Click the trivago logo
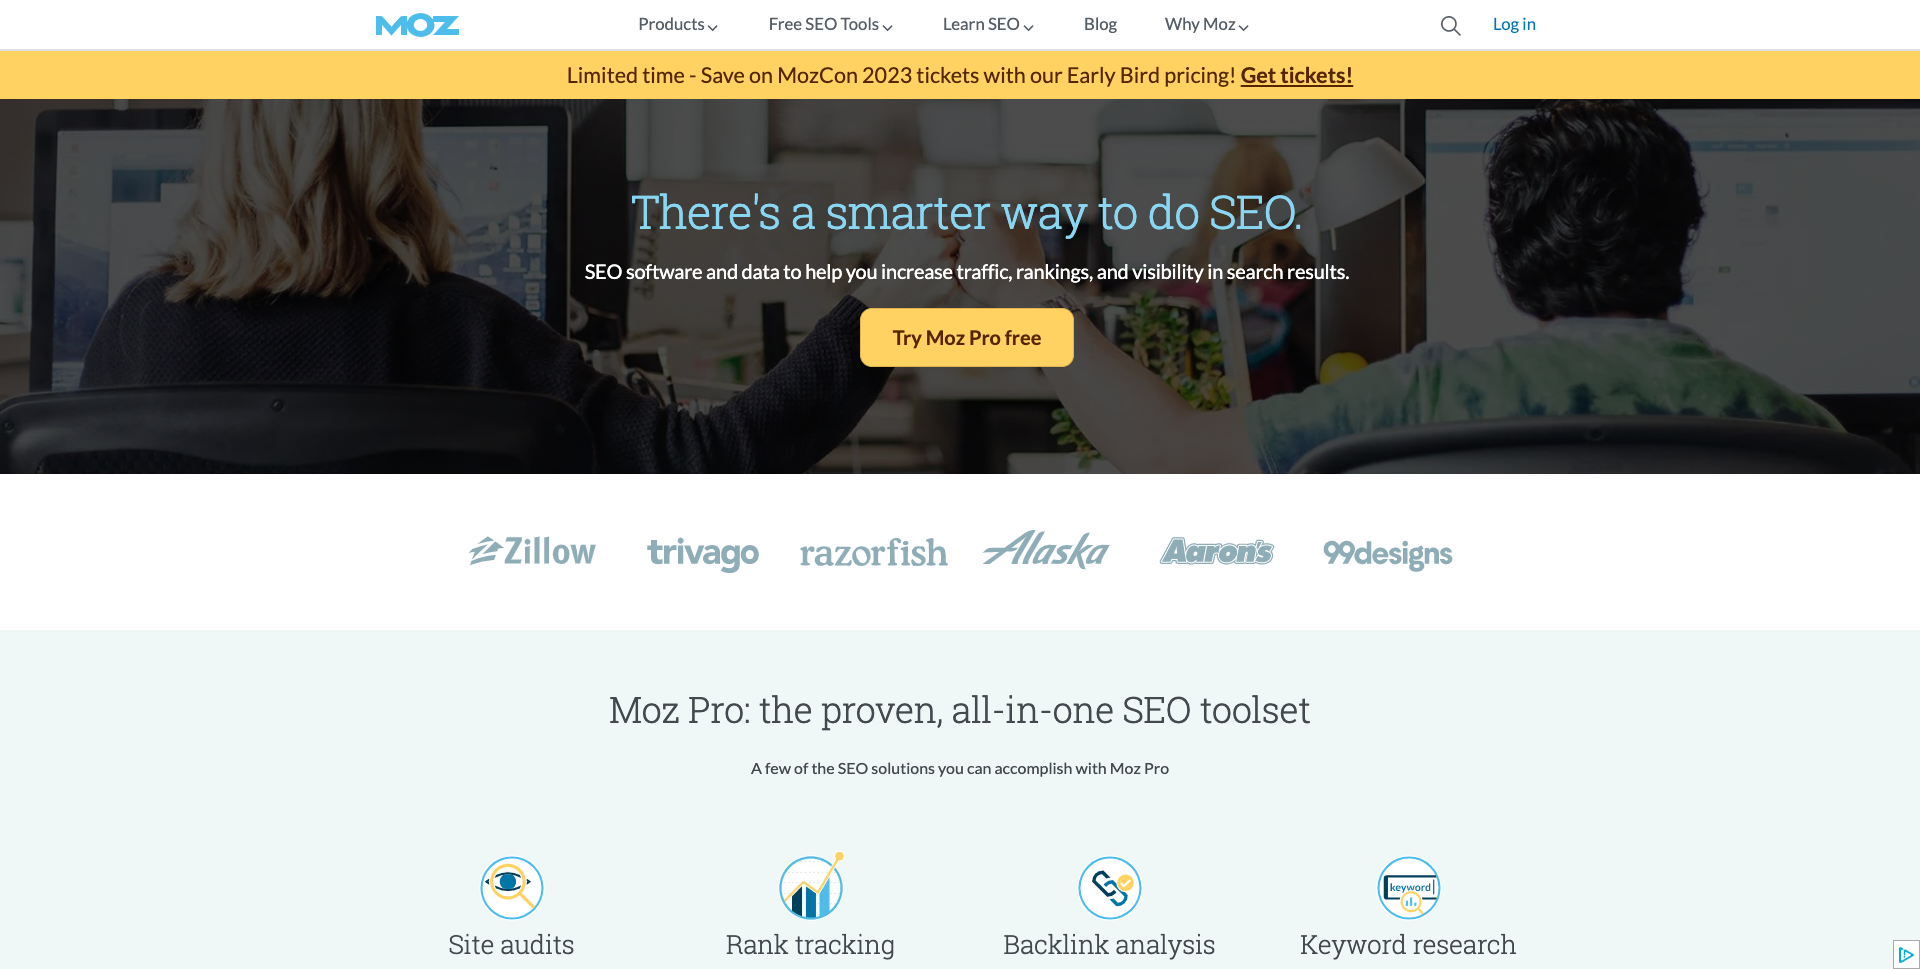 pos(703,553)
